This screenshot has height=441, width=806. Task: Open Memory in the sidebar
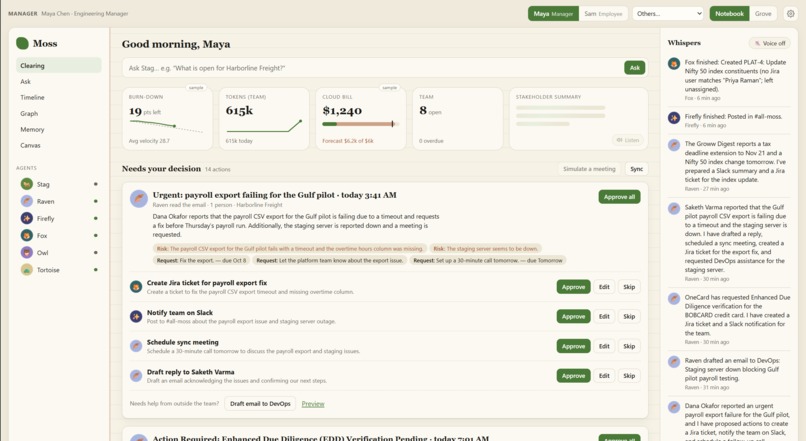[59, 129]
